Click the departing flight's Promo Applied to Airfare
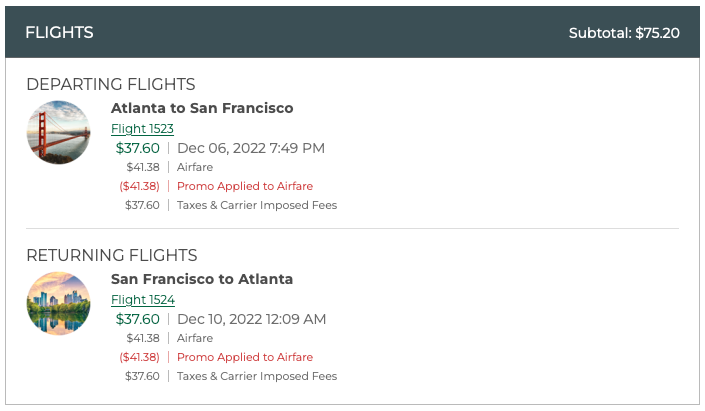The height and width of the screenshot is (411, 705). [x=245, y=186]
